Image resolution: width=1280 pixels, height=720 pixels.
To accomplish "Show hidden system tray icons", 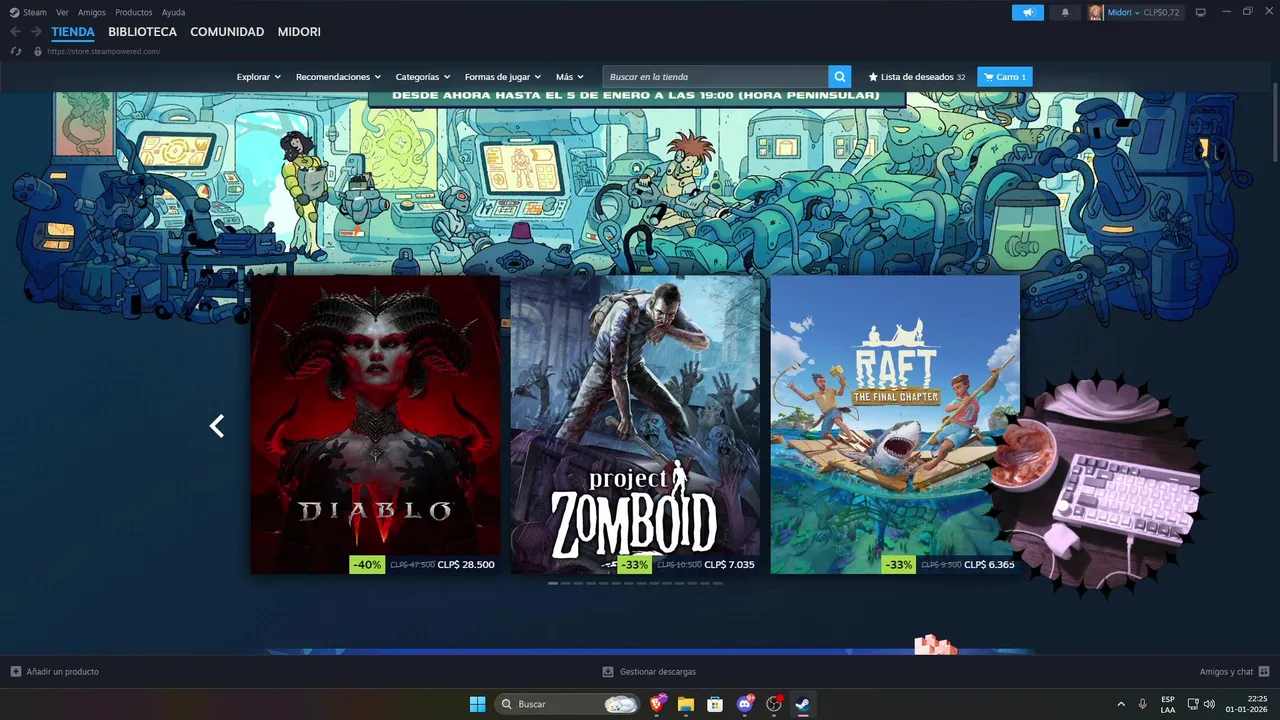I will [x=1121, y=704].
